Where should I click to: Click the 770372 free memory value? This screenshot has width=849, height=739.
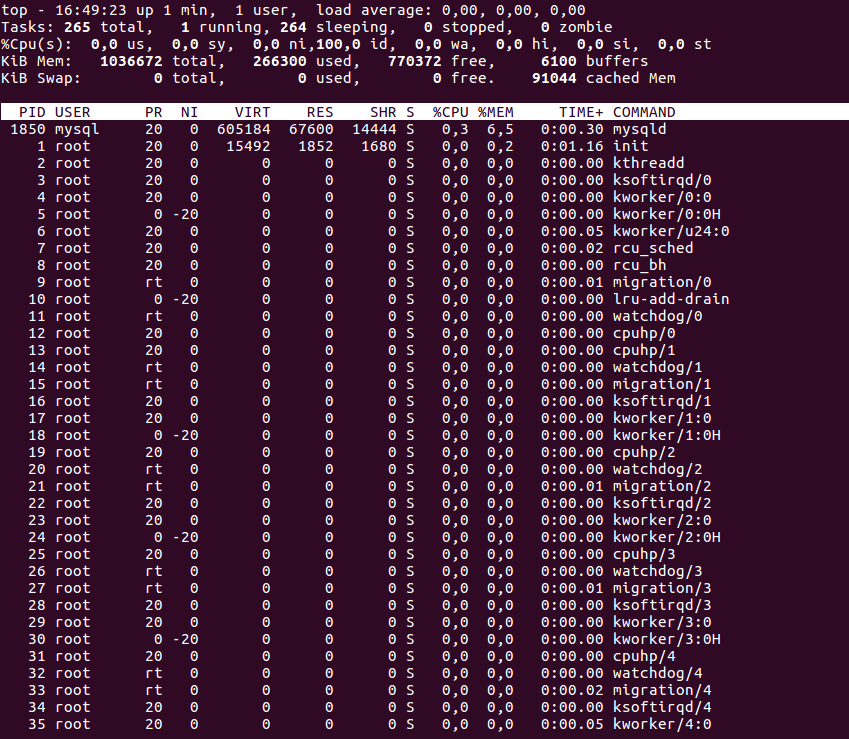click(414, 61)
